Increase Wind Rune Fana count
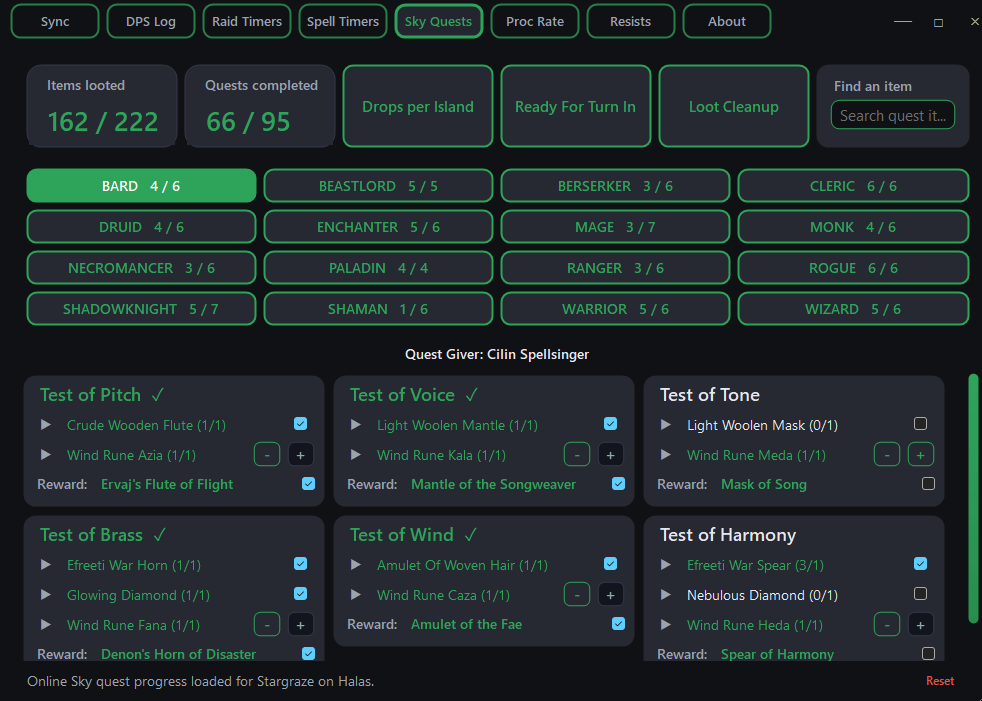This screenshot has height=701, width=982. 301,625
